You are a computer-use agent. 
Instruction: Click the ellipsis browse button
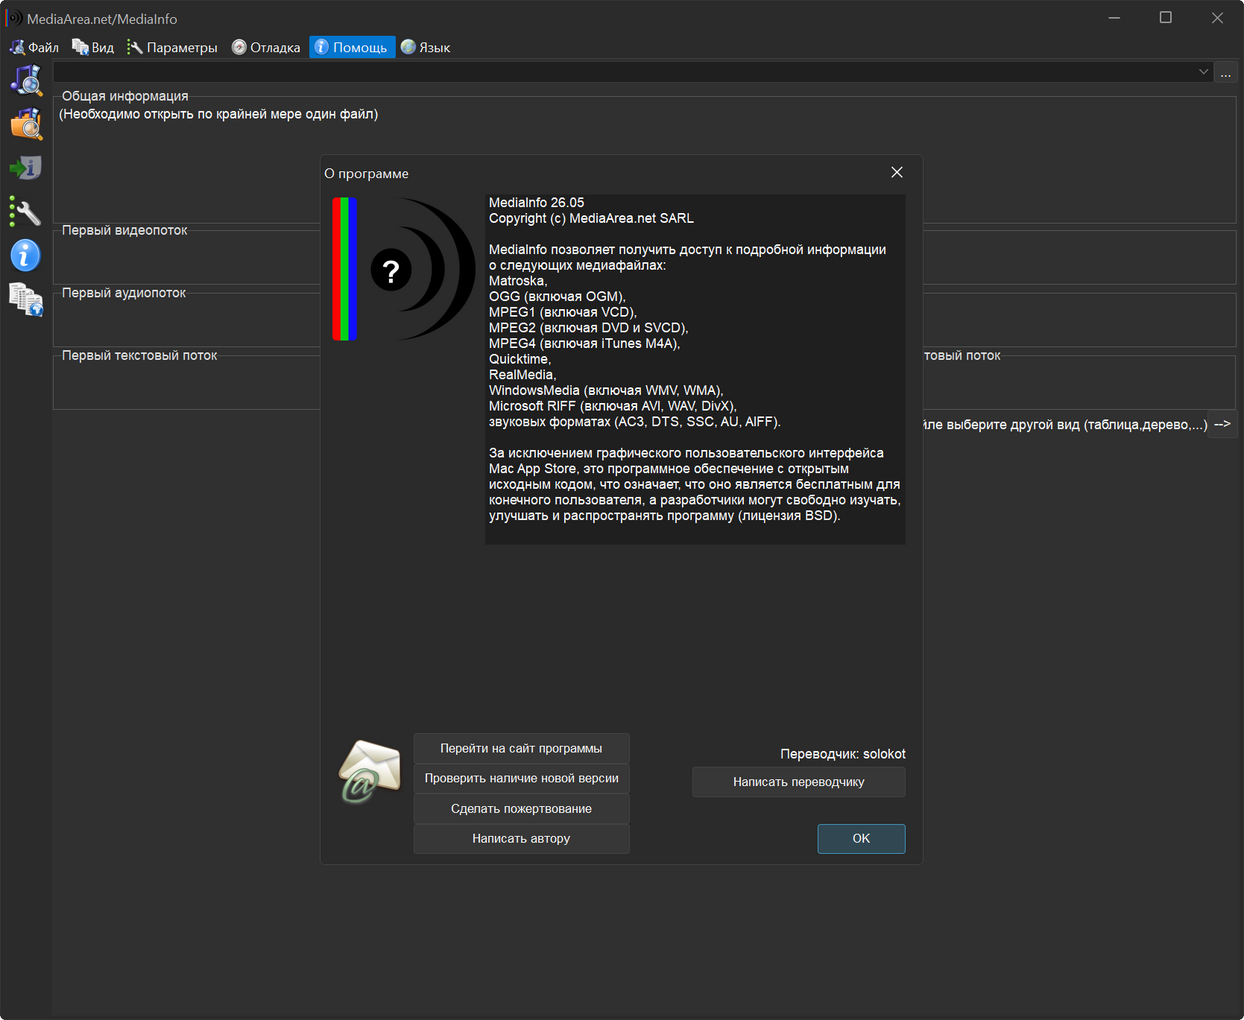(x=1225, y=72)
